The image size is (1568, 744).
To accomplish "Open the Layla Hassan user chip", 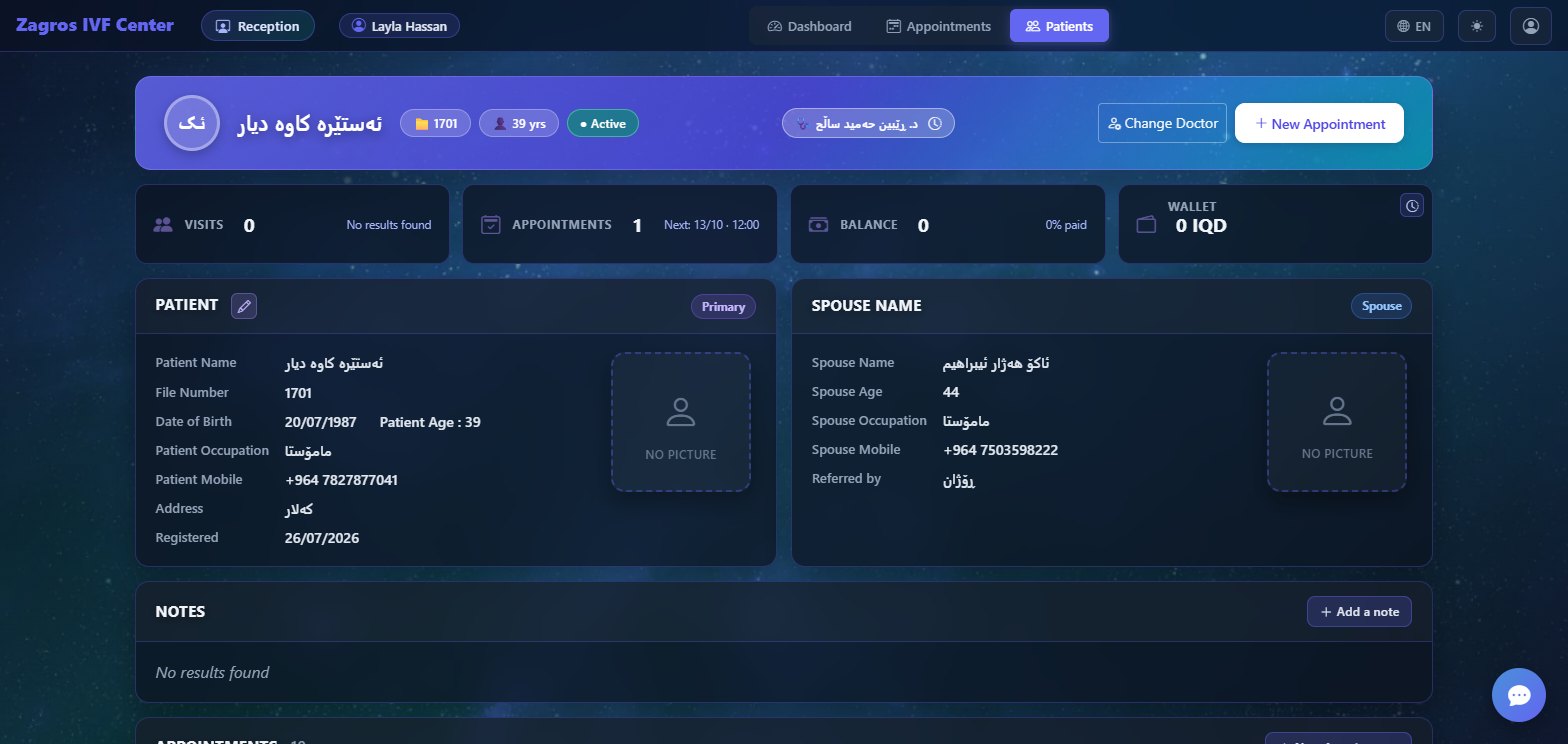I will tap(399, 26).
